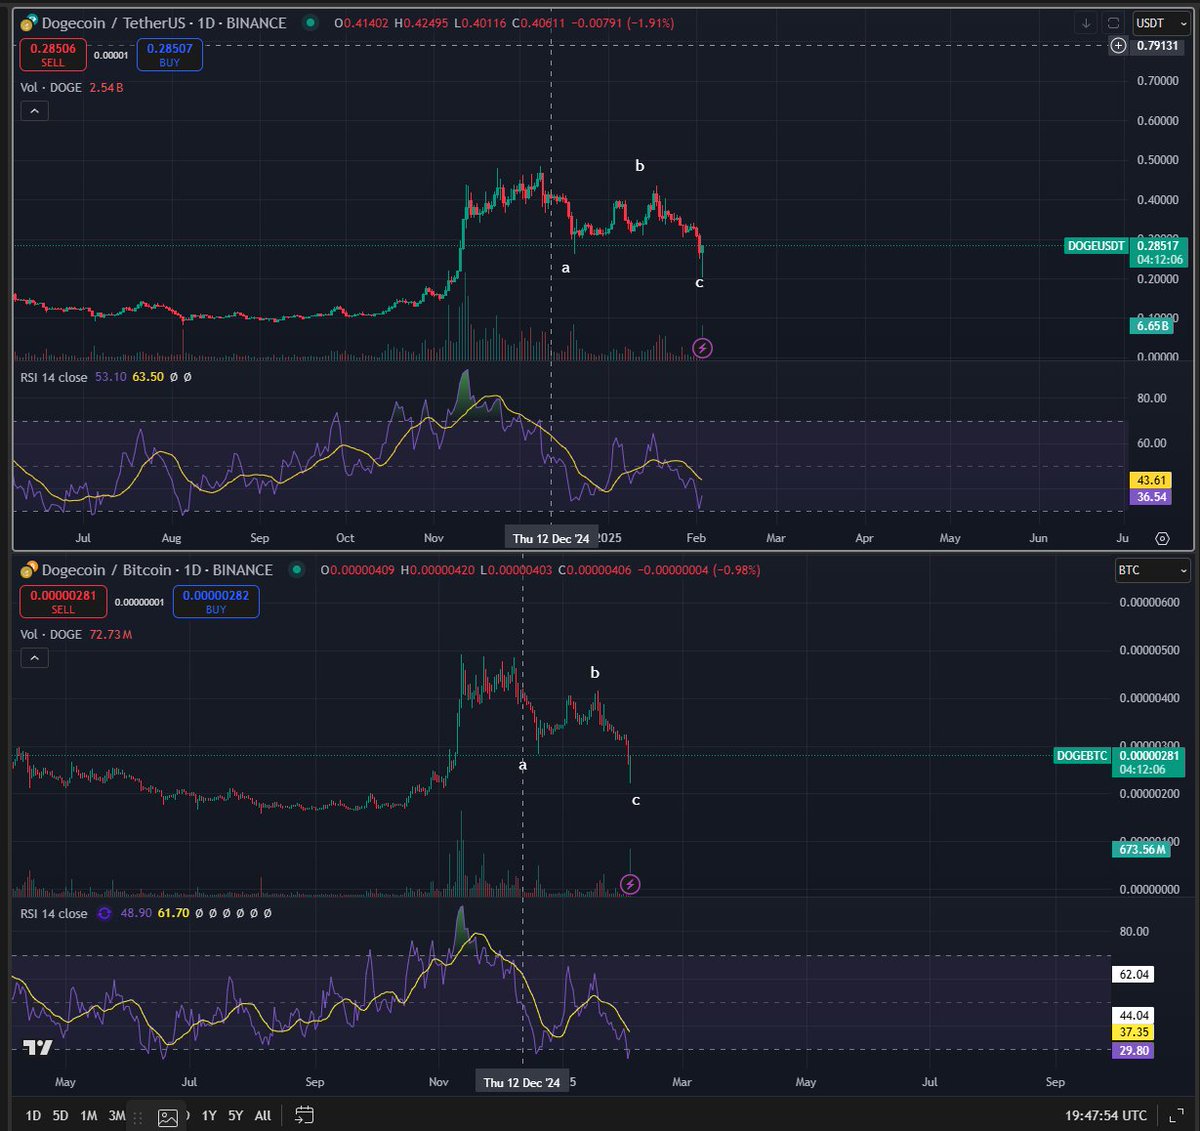Click the TradingView logo in lower chart
This screenshot has height=1131, width=1200.
pyautogui.click(x=38, y=1047)
